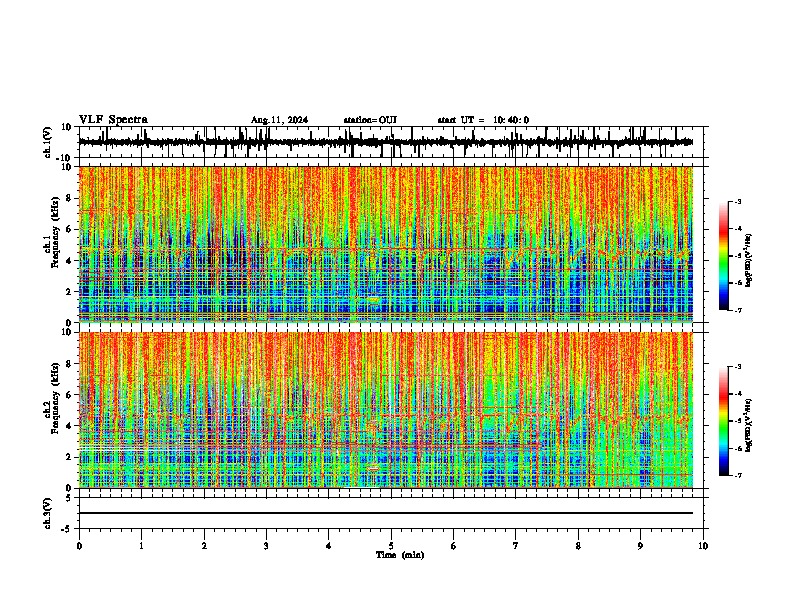Image resolution: width=792 pixels, height=612 pixels.
Task: Click the ch.2 color scale bar
Action: pyautogui.click(x=723, y=421)
